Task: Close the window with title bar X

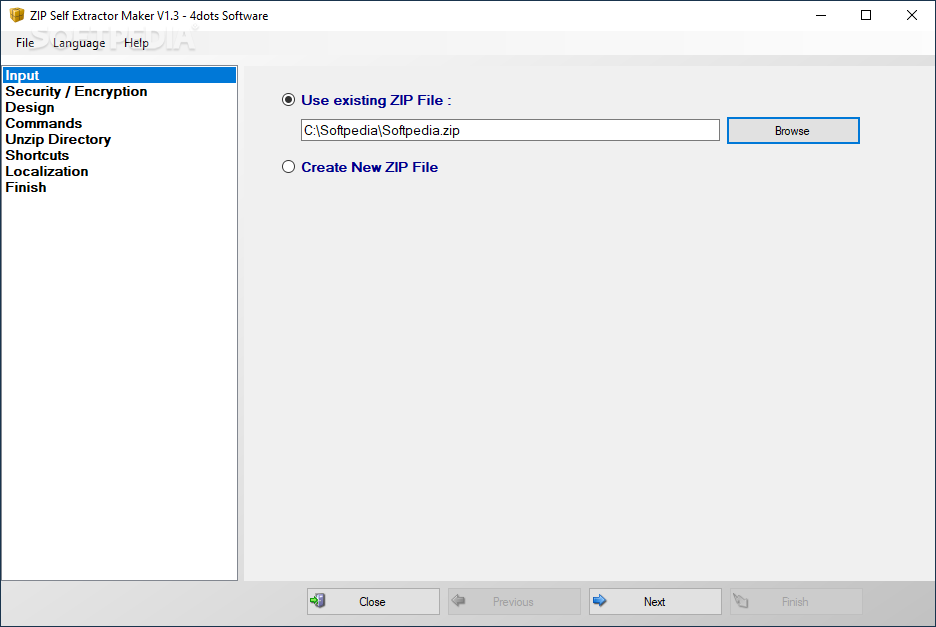Action: click(912, 16)
